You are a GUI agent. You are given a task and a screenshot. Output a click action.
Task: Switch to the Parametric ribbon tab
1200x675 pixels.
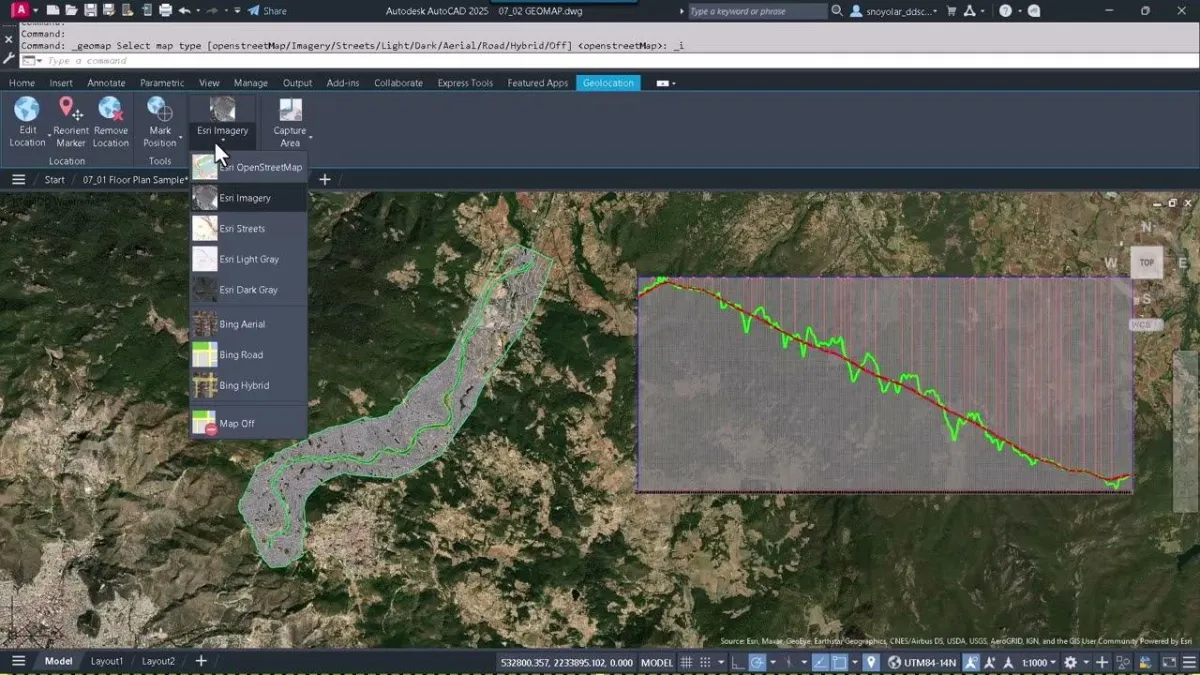pos(162,83)
